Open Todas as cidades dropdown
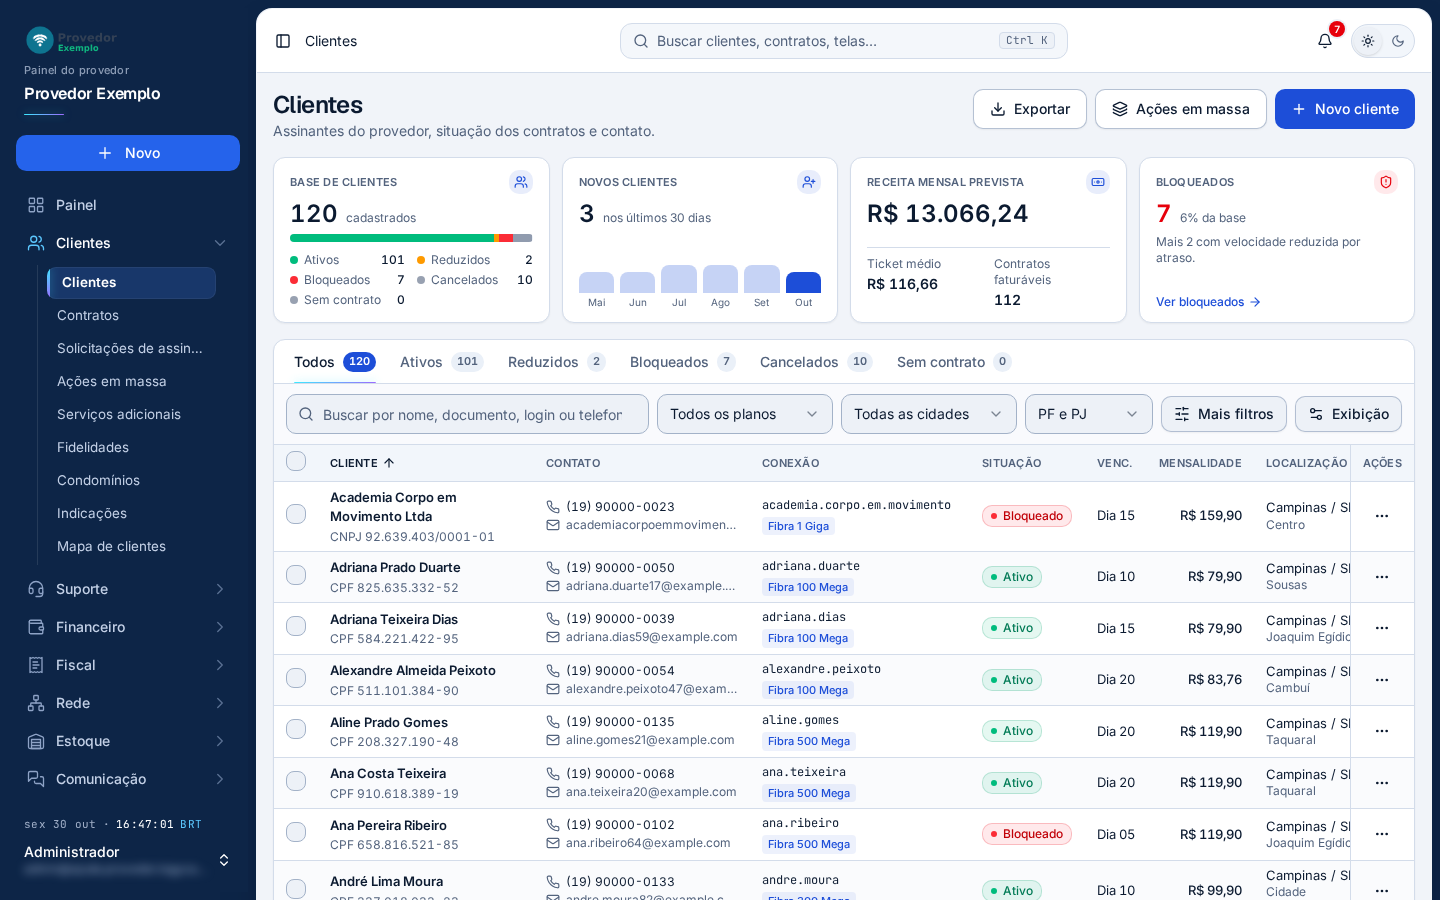This screenshot has width=1440, height=900. click(929, 414)
